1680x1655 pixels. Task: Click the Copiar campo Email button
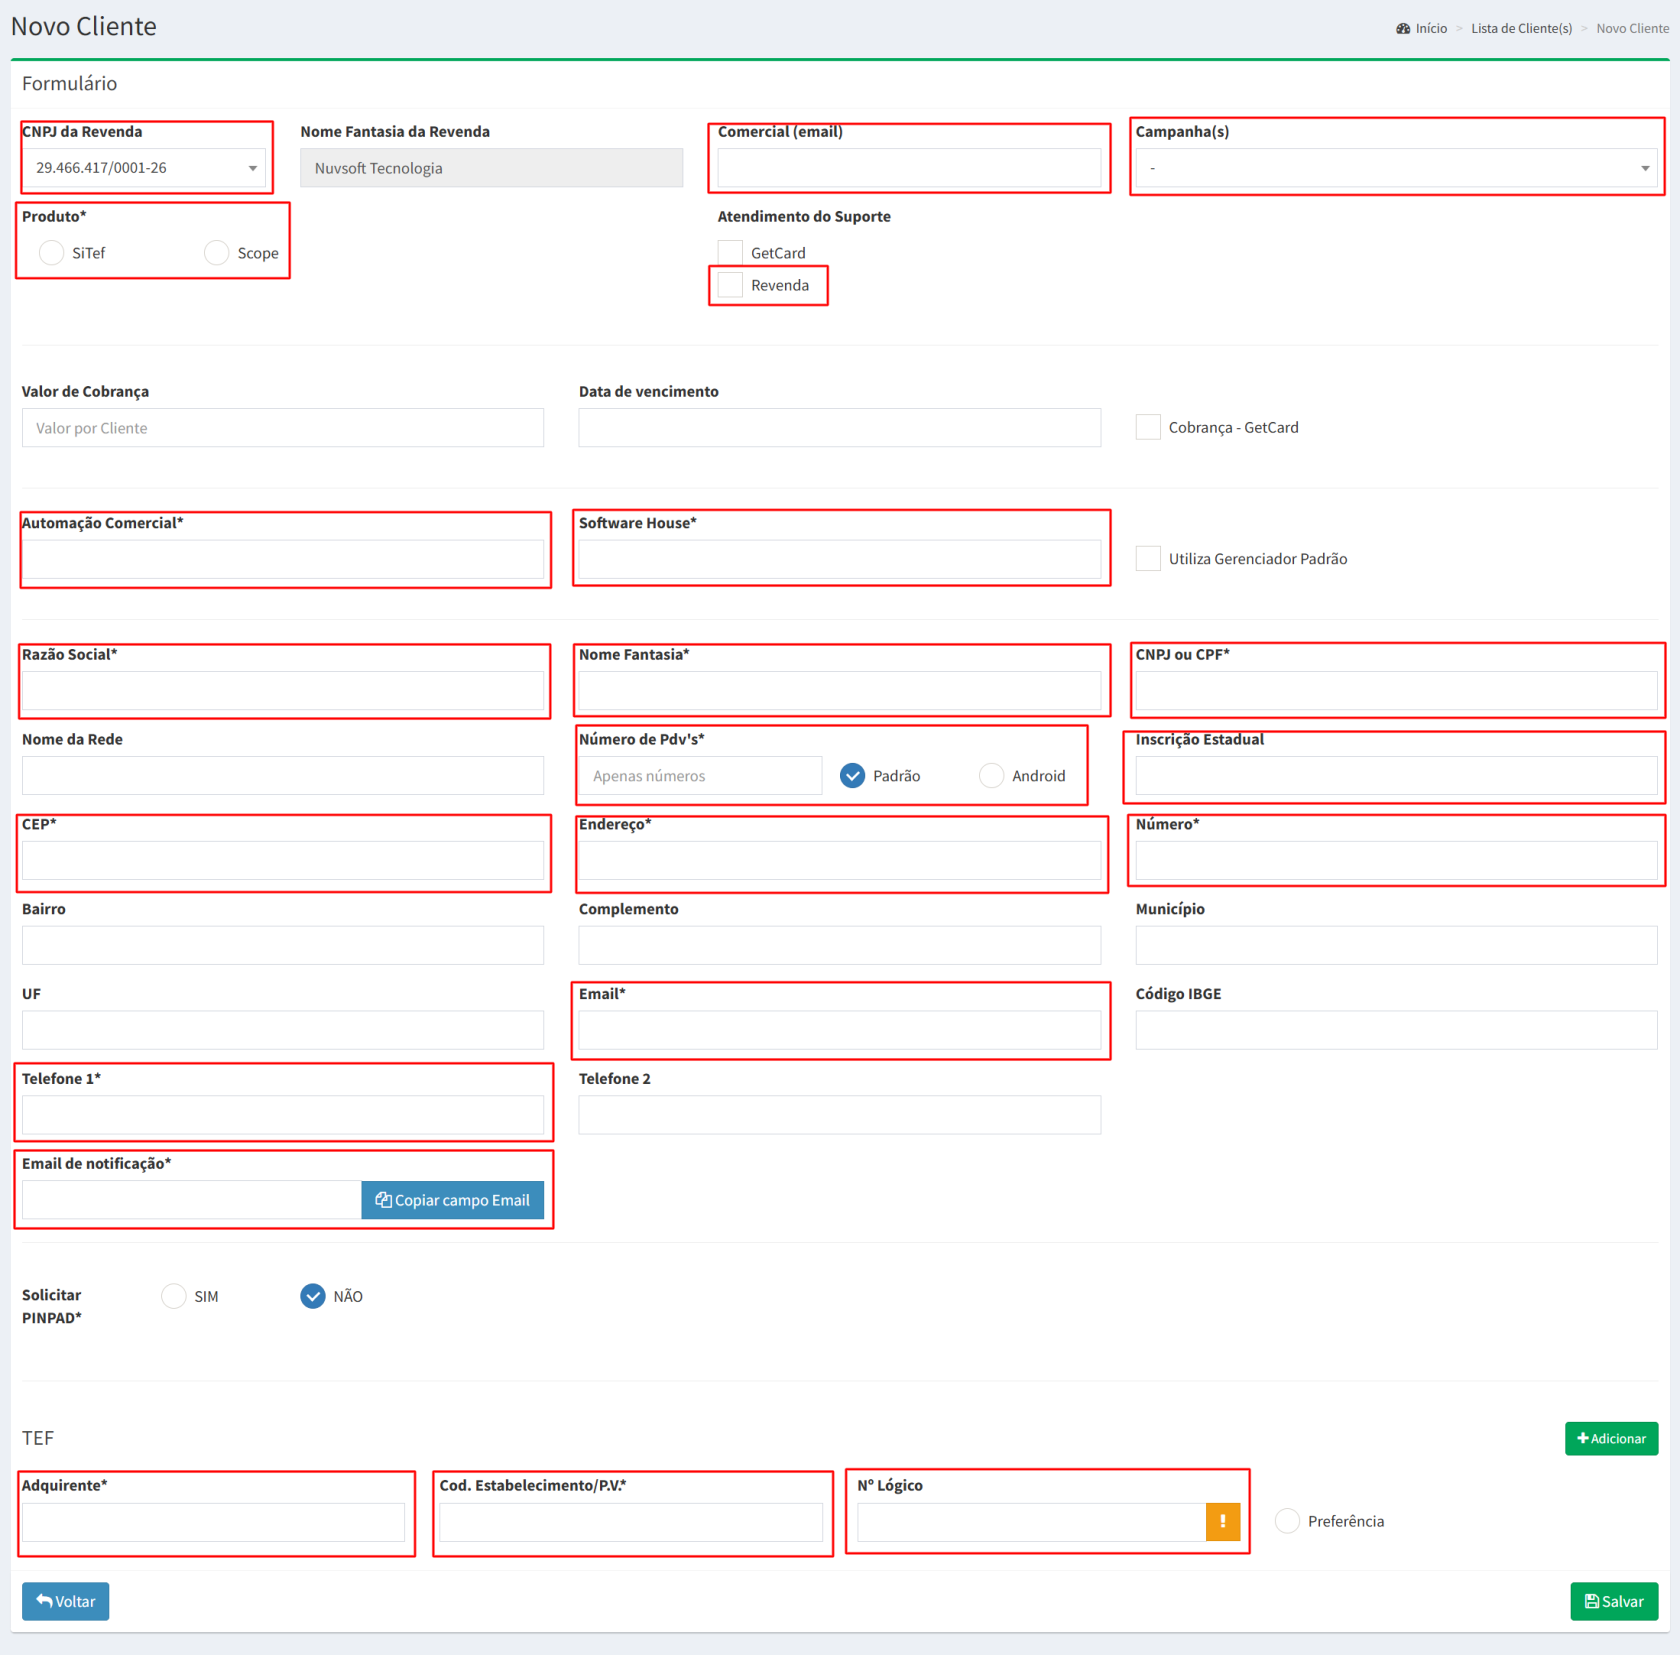[x=452, y=1200]
